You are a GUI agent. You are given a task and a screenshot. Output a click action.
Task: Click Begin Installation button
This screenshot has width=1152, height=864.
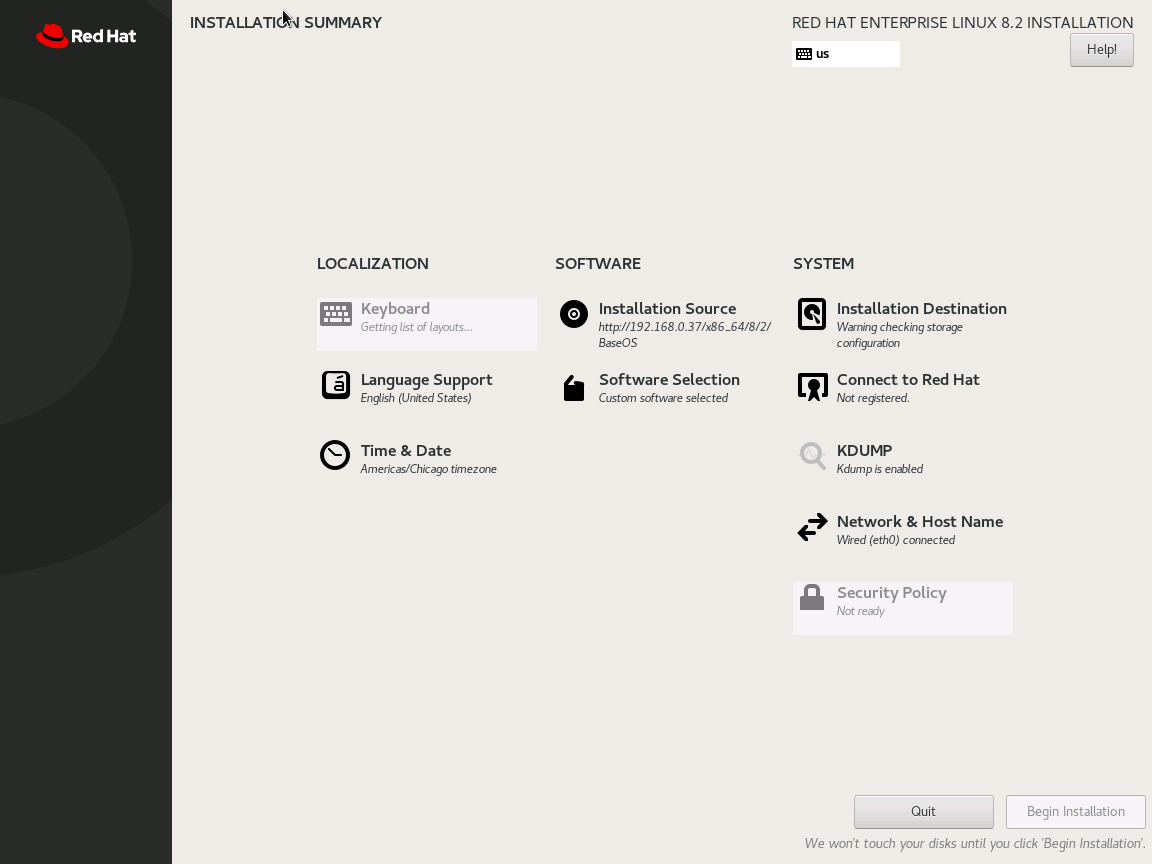pyautogui.click(x=1076, y=811)
